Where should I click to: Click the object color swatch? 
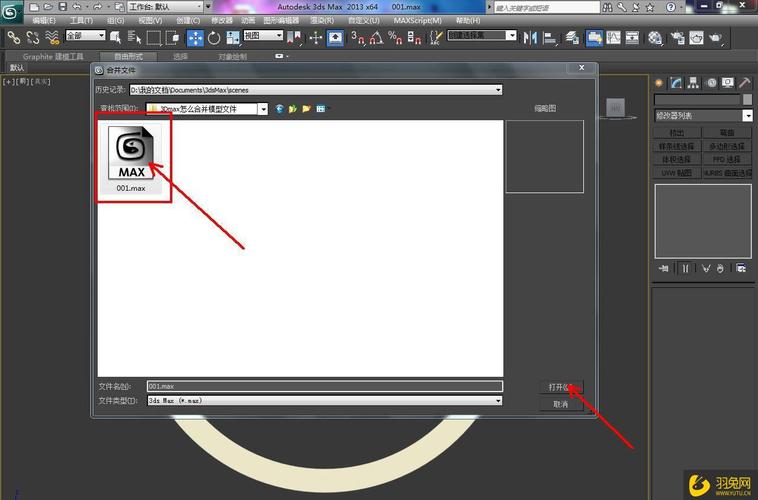(746, 100)
